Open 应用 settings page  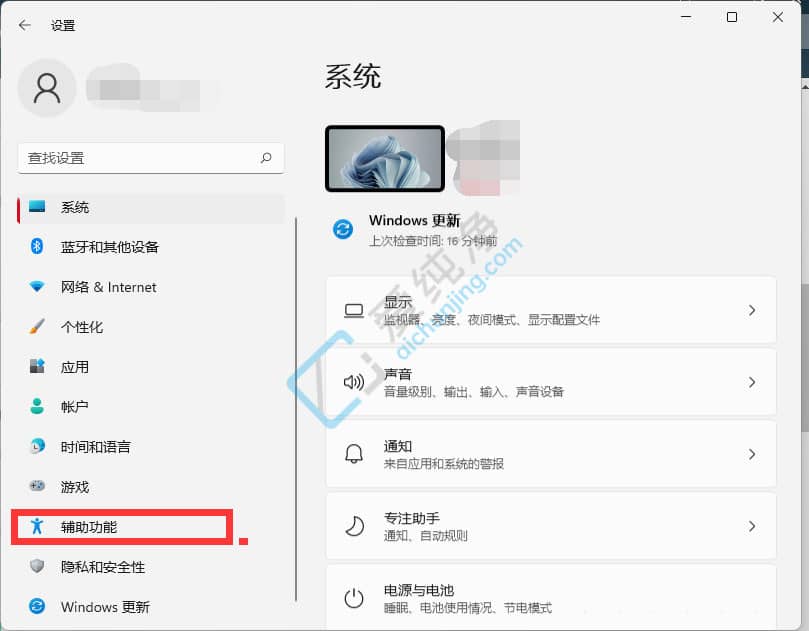point(151,367)
